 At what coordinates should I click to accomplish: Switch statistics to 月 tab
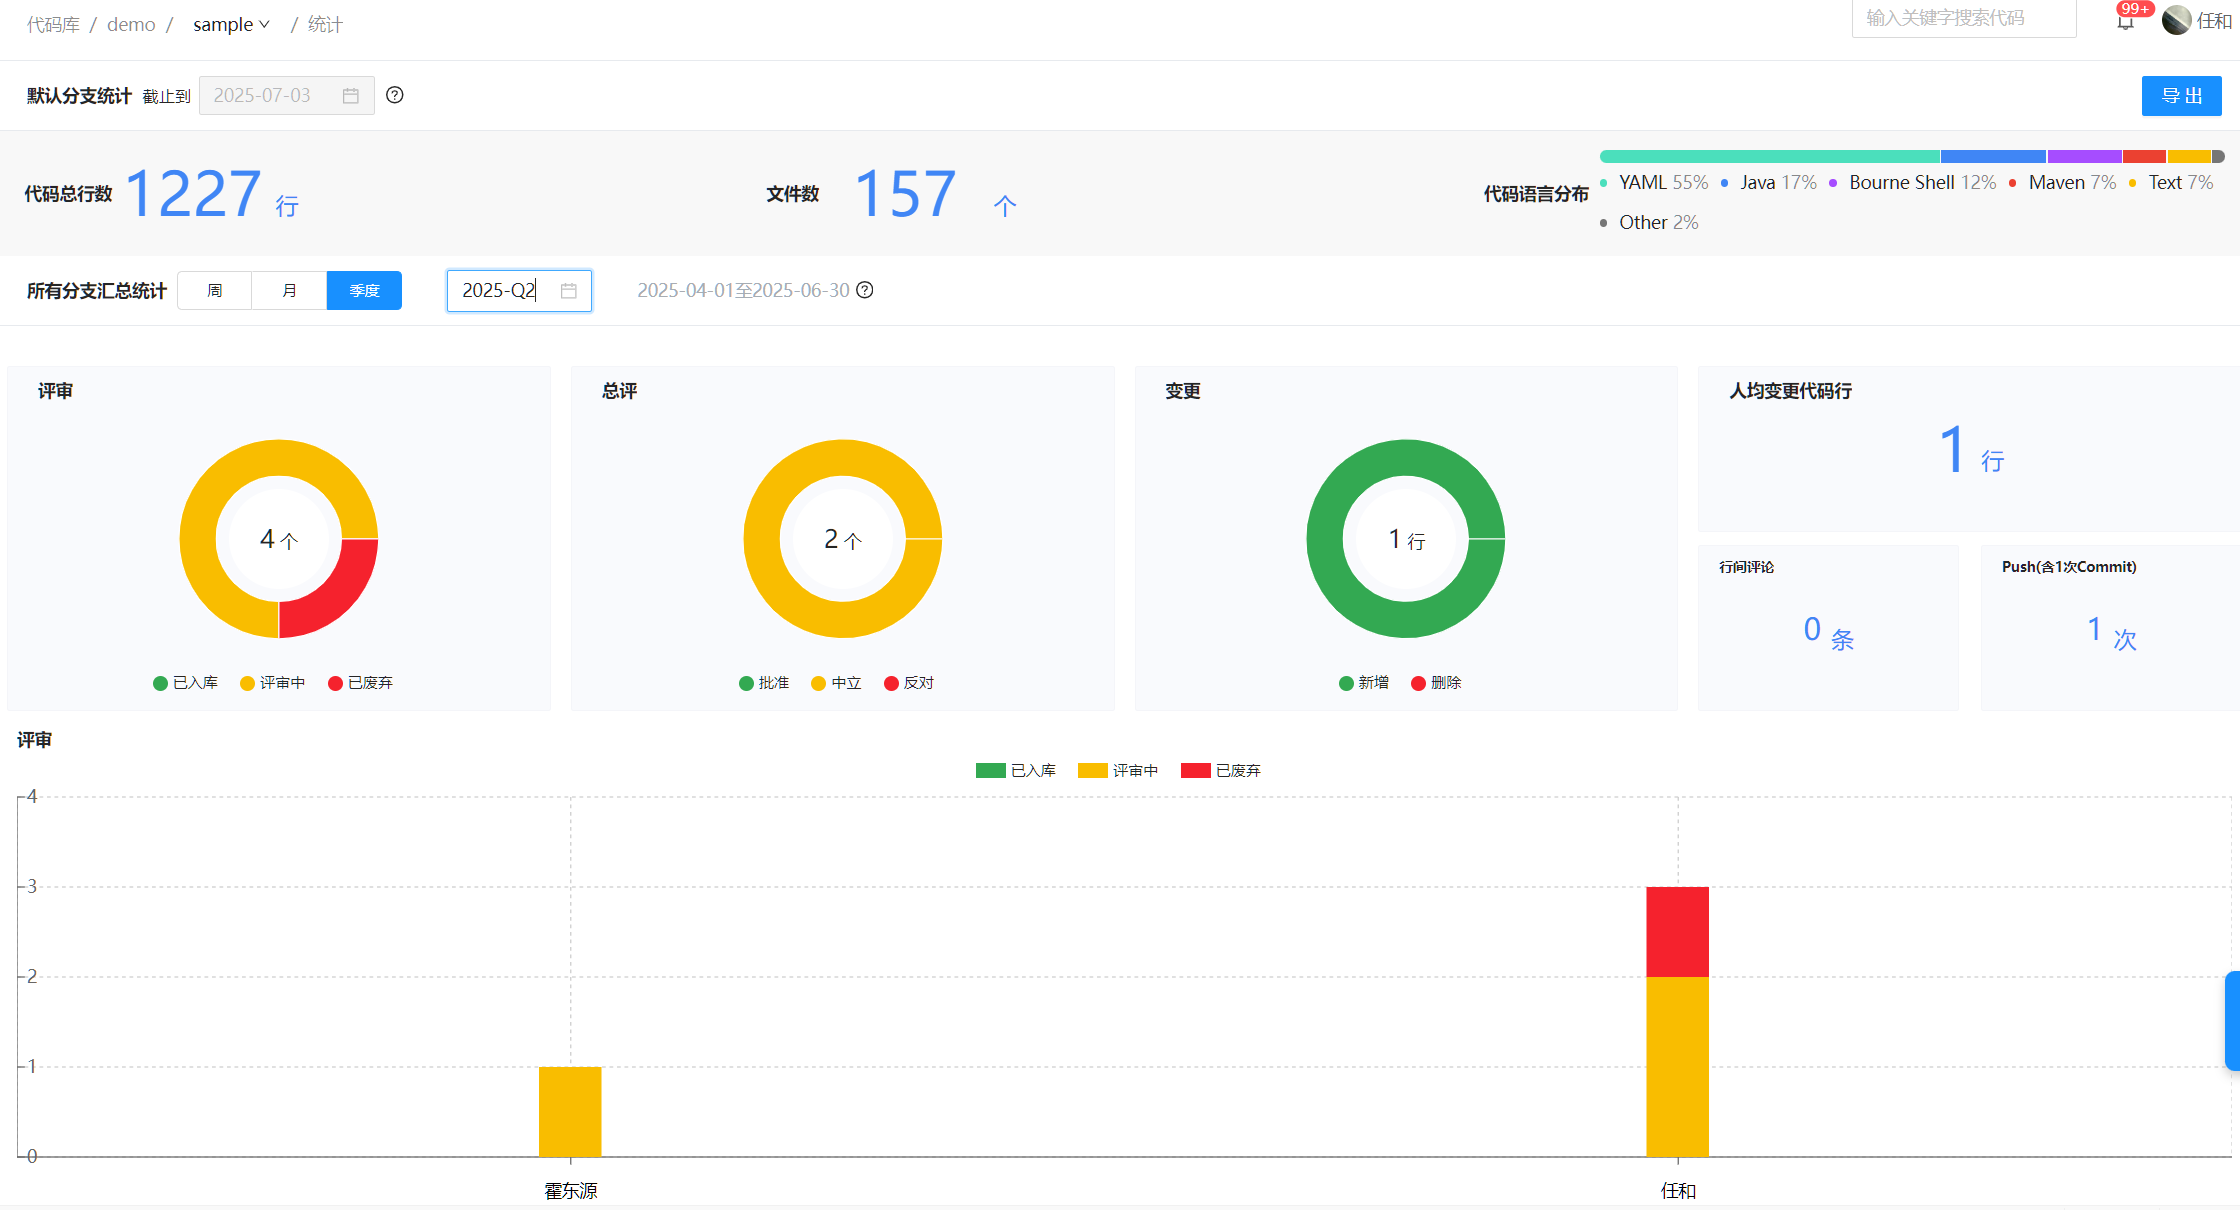click(289, 291)
